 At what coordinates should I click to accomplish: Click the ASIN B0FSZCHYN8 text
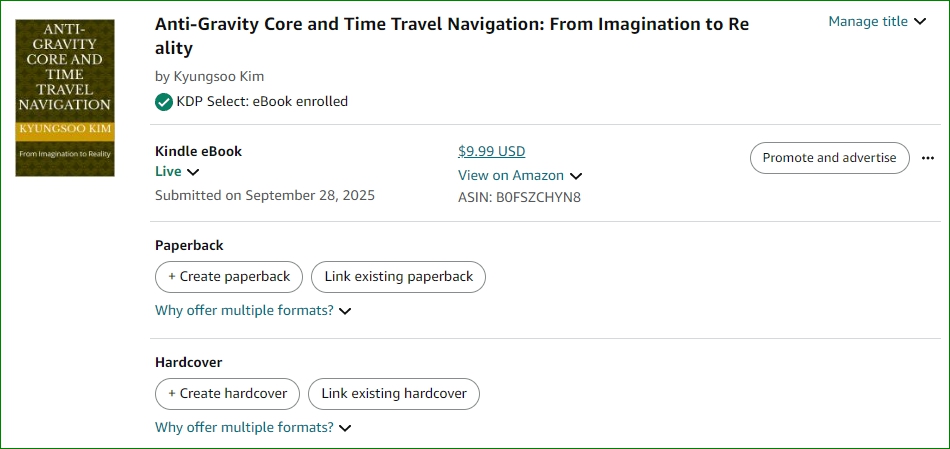[519, 197]
